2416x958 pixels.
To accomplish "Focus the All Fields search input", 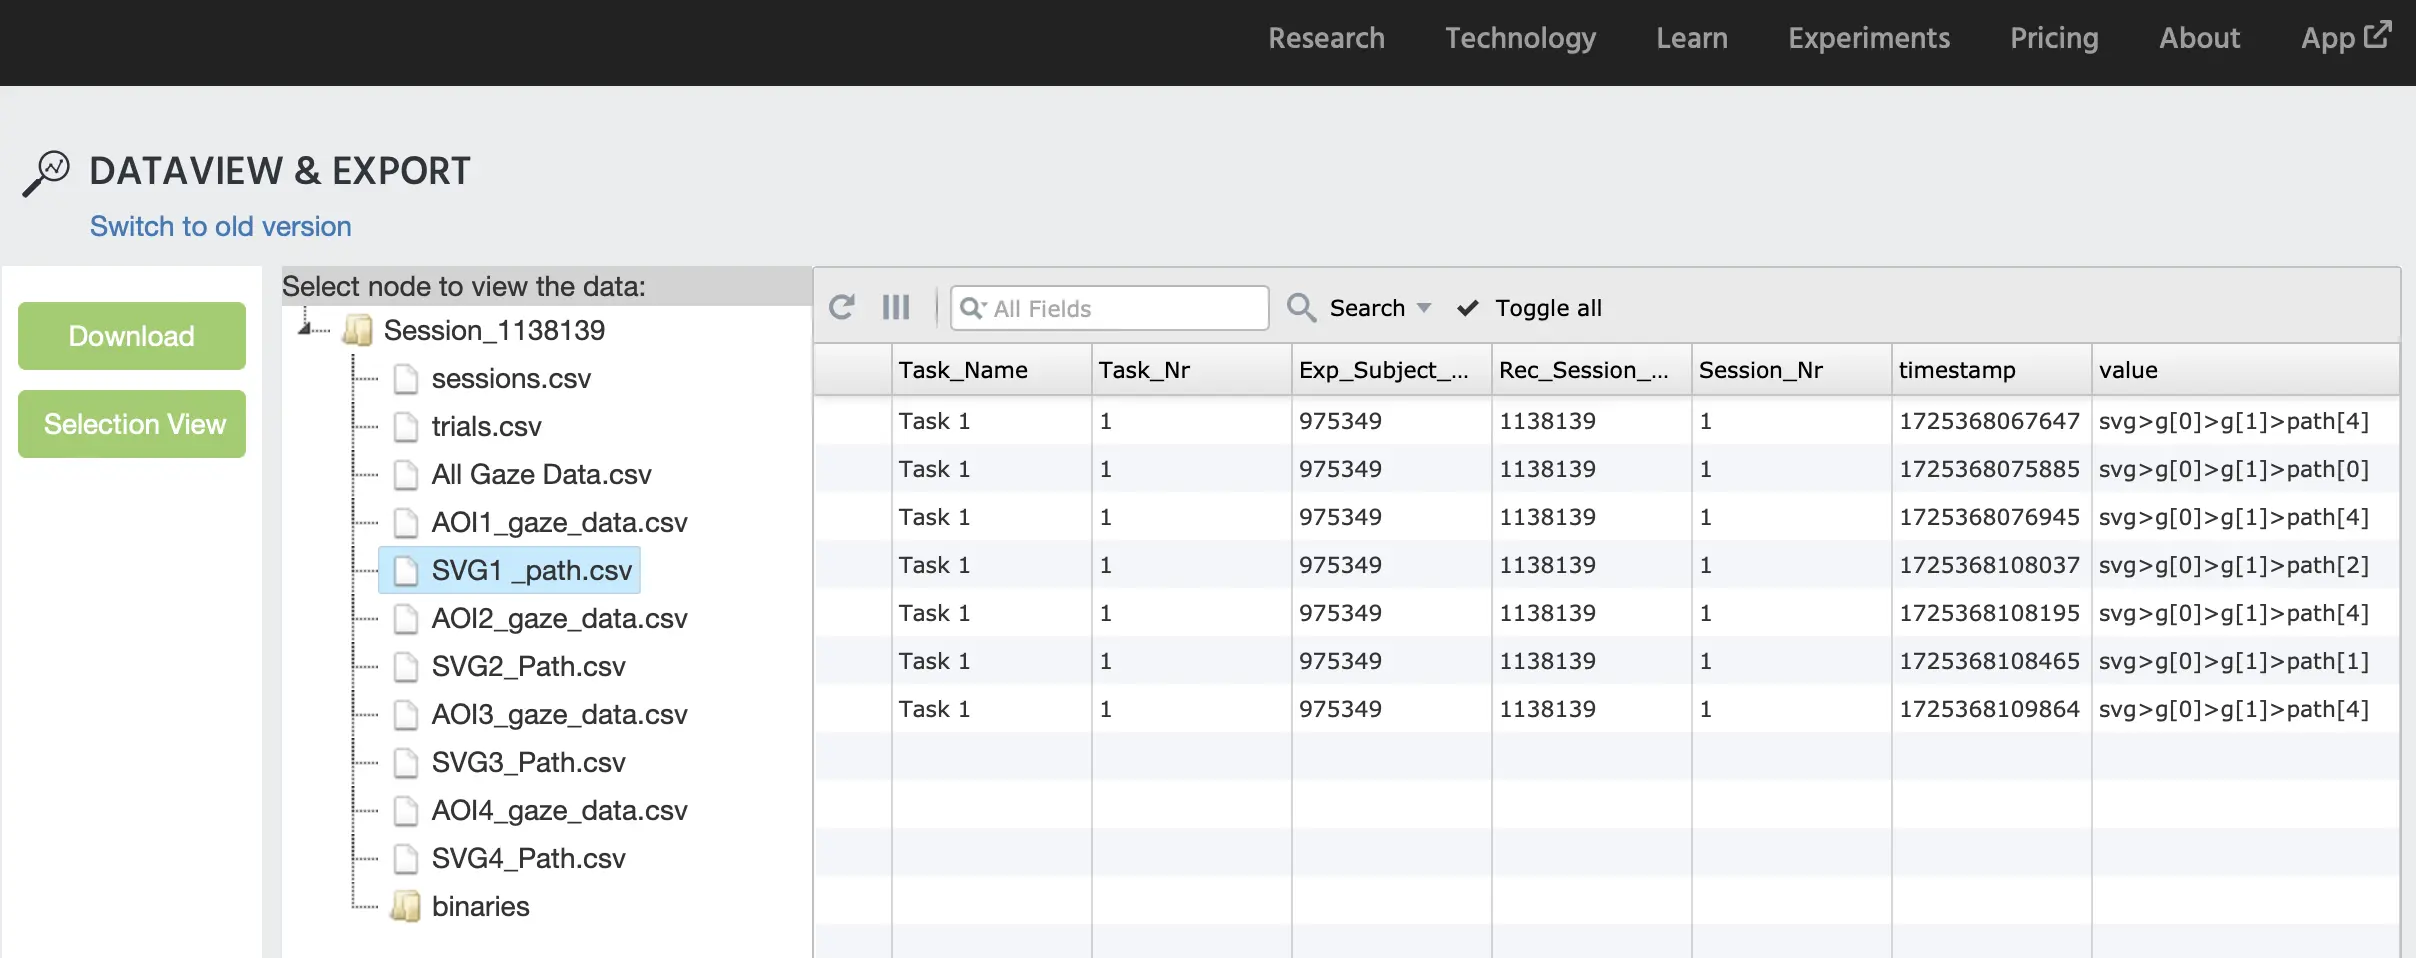I will pos(1110,308).
